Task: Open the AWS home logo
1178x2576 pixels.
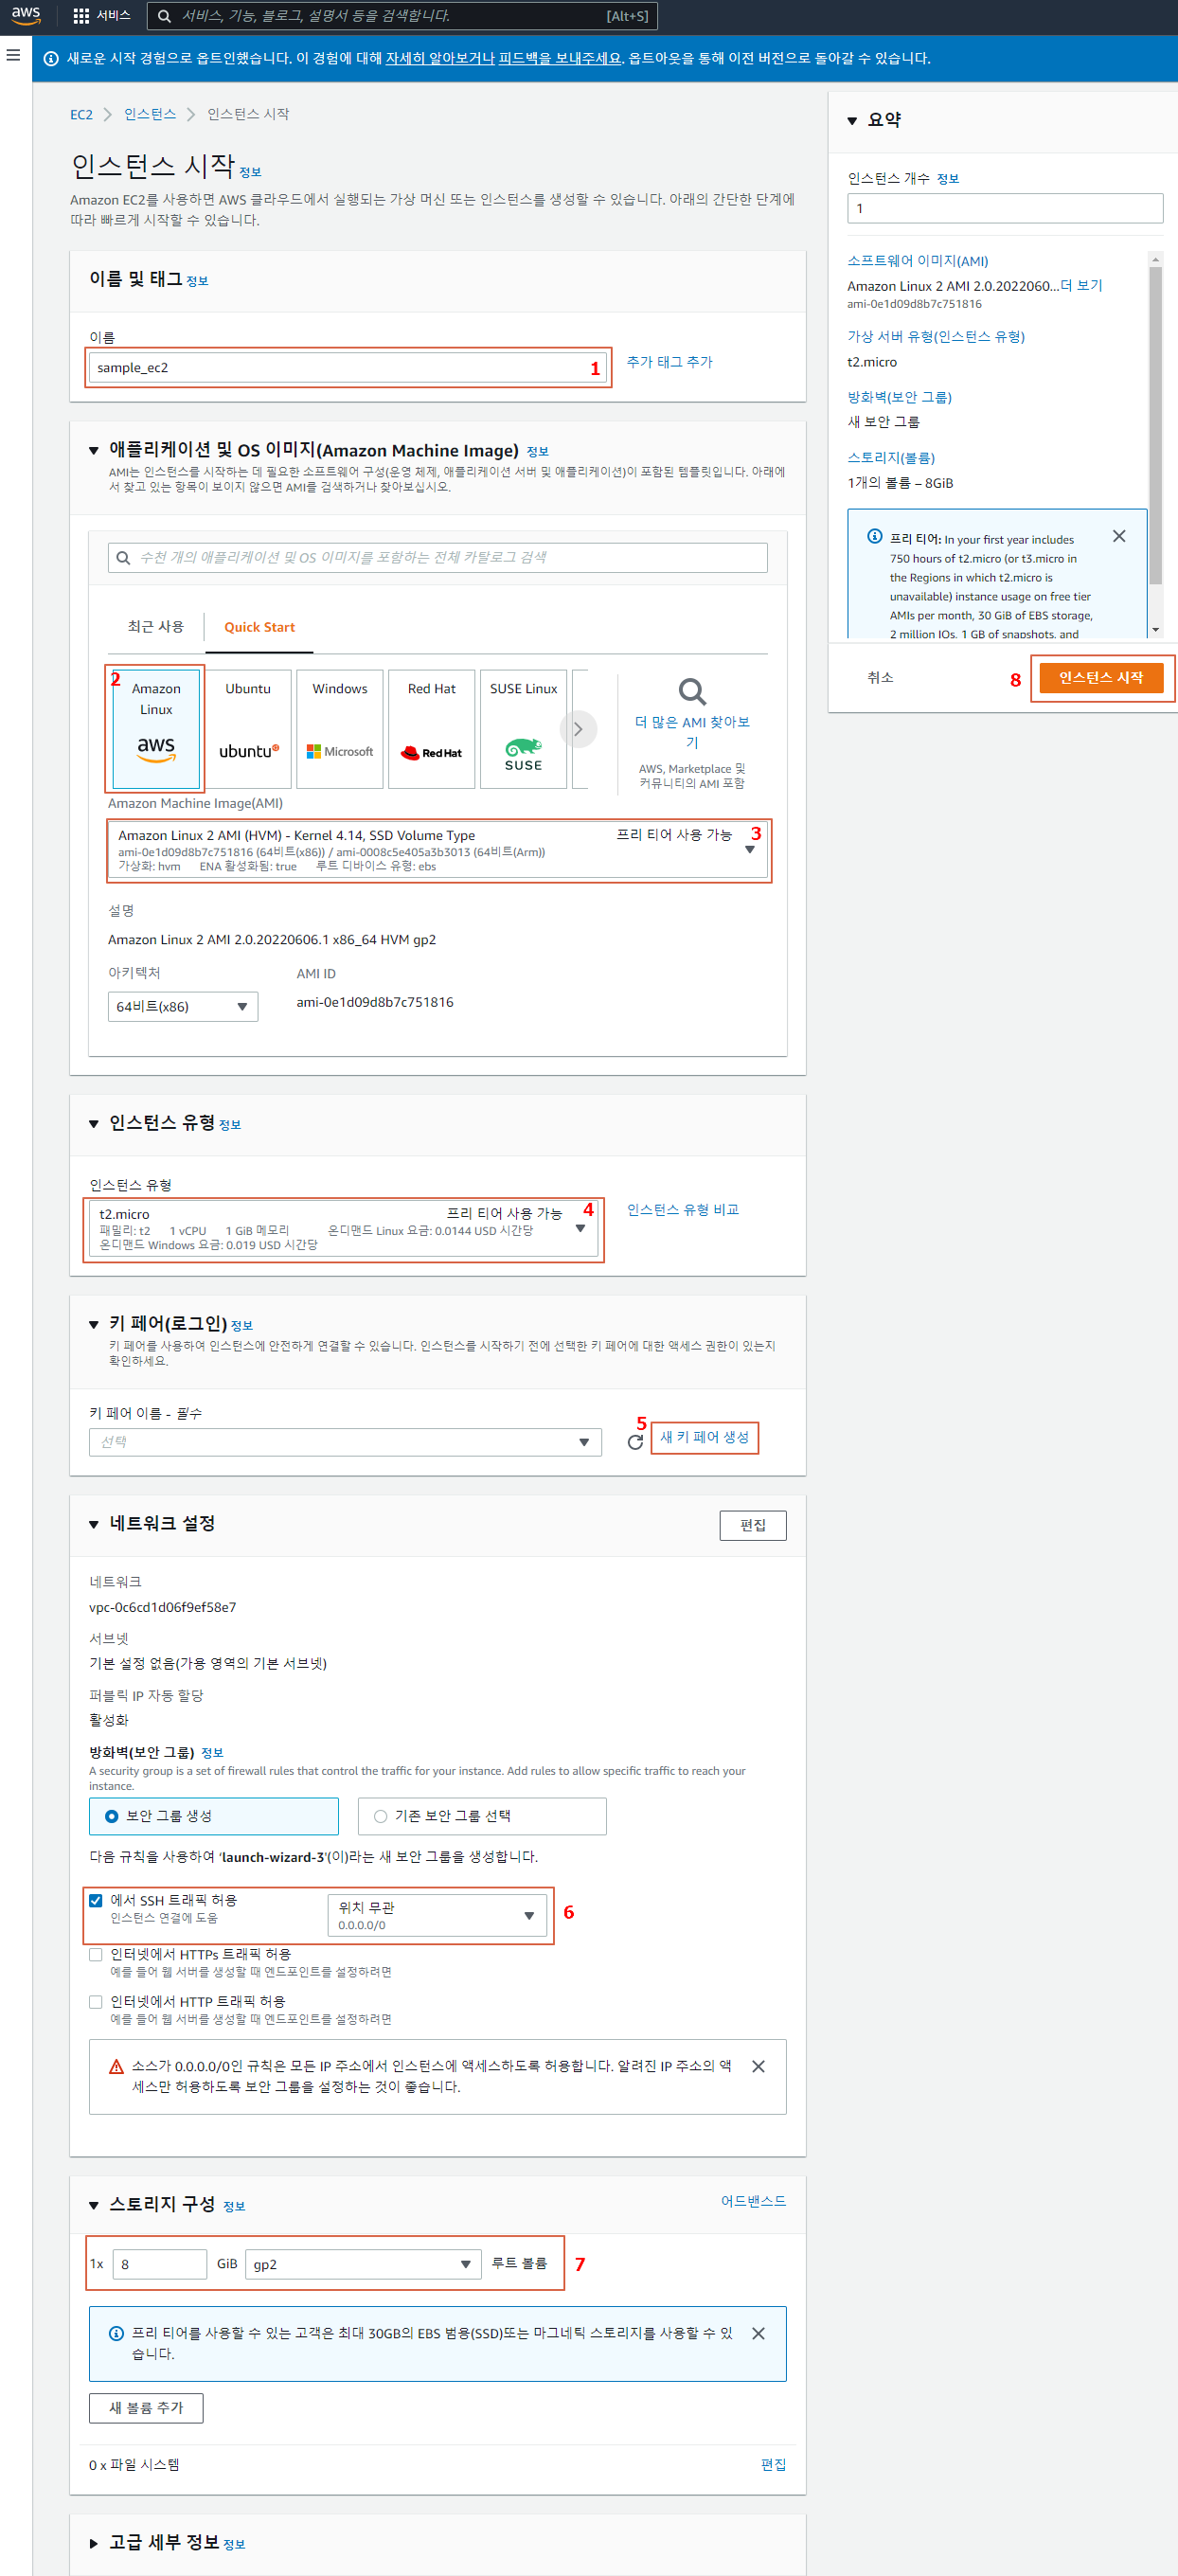Action: point(26,16)
